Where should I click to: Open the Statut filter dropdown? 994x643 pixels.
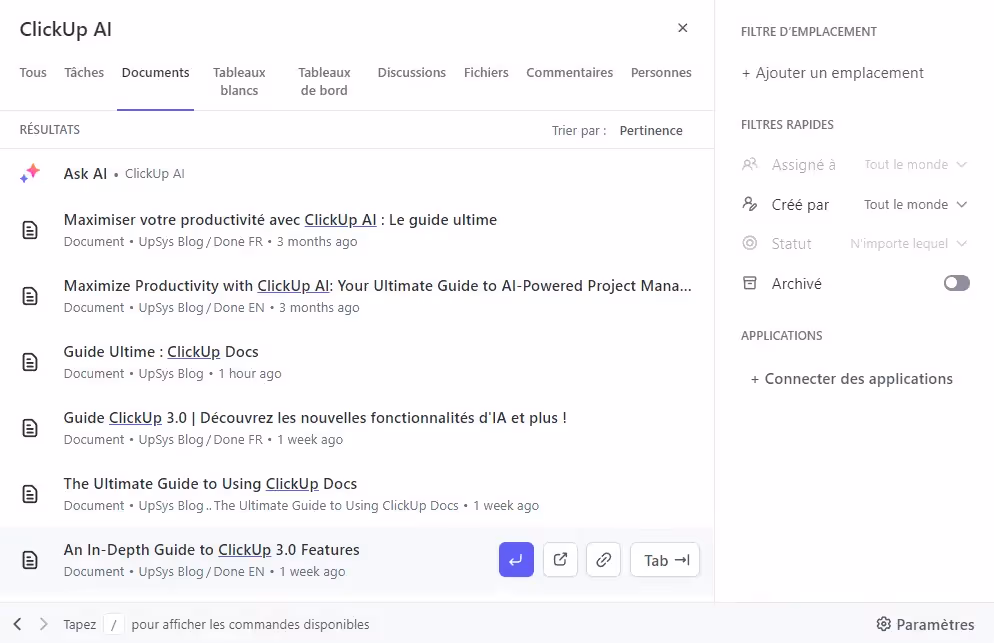pos(908,244)
